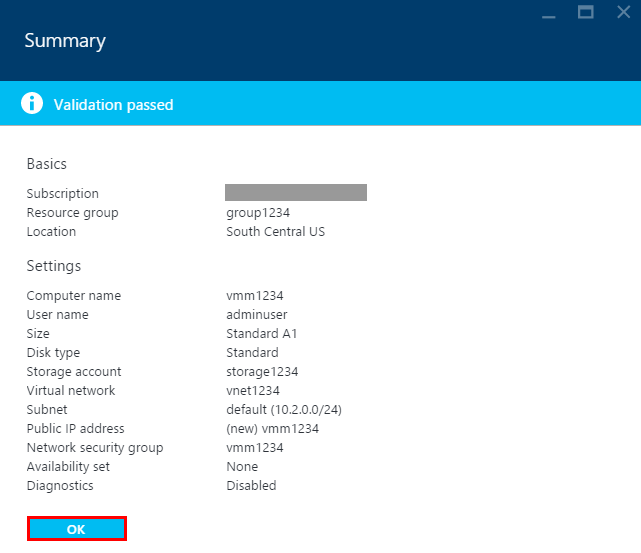This screenshot has height=553, width=641.
Task: Minimize the Summary blade
Action: point(549,16)
